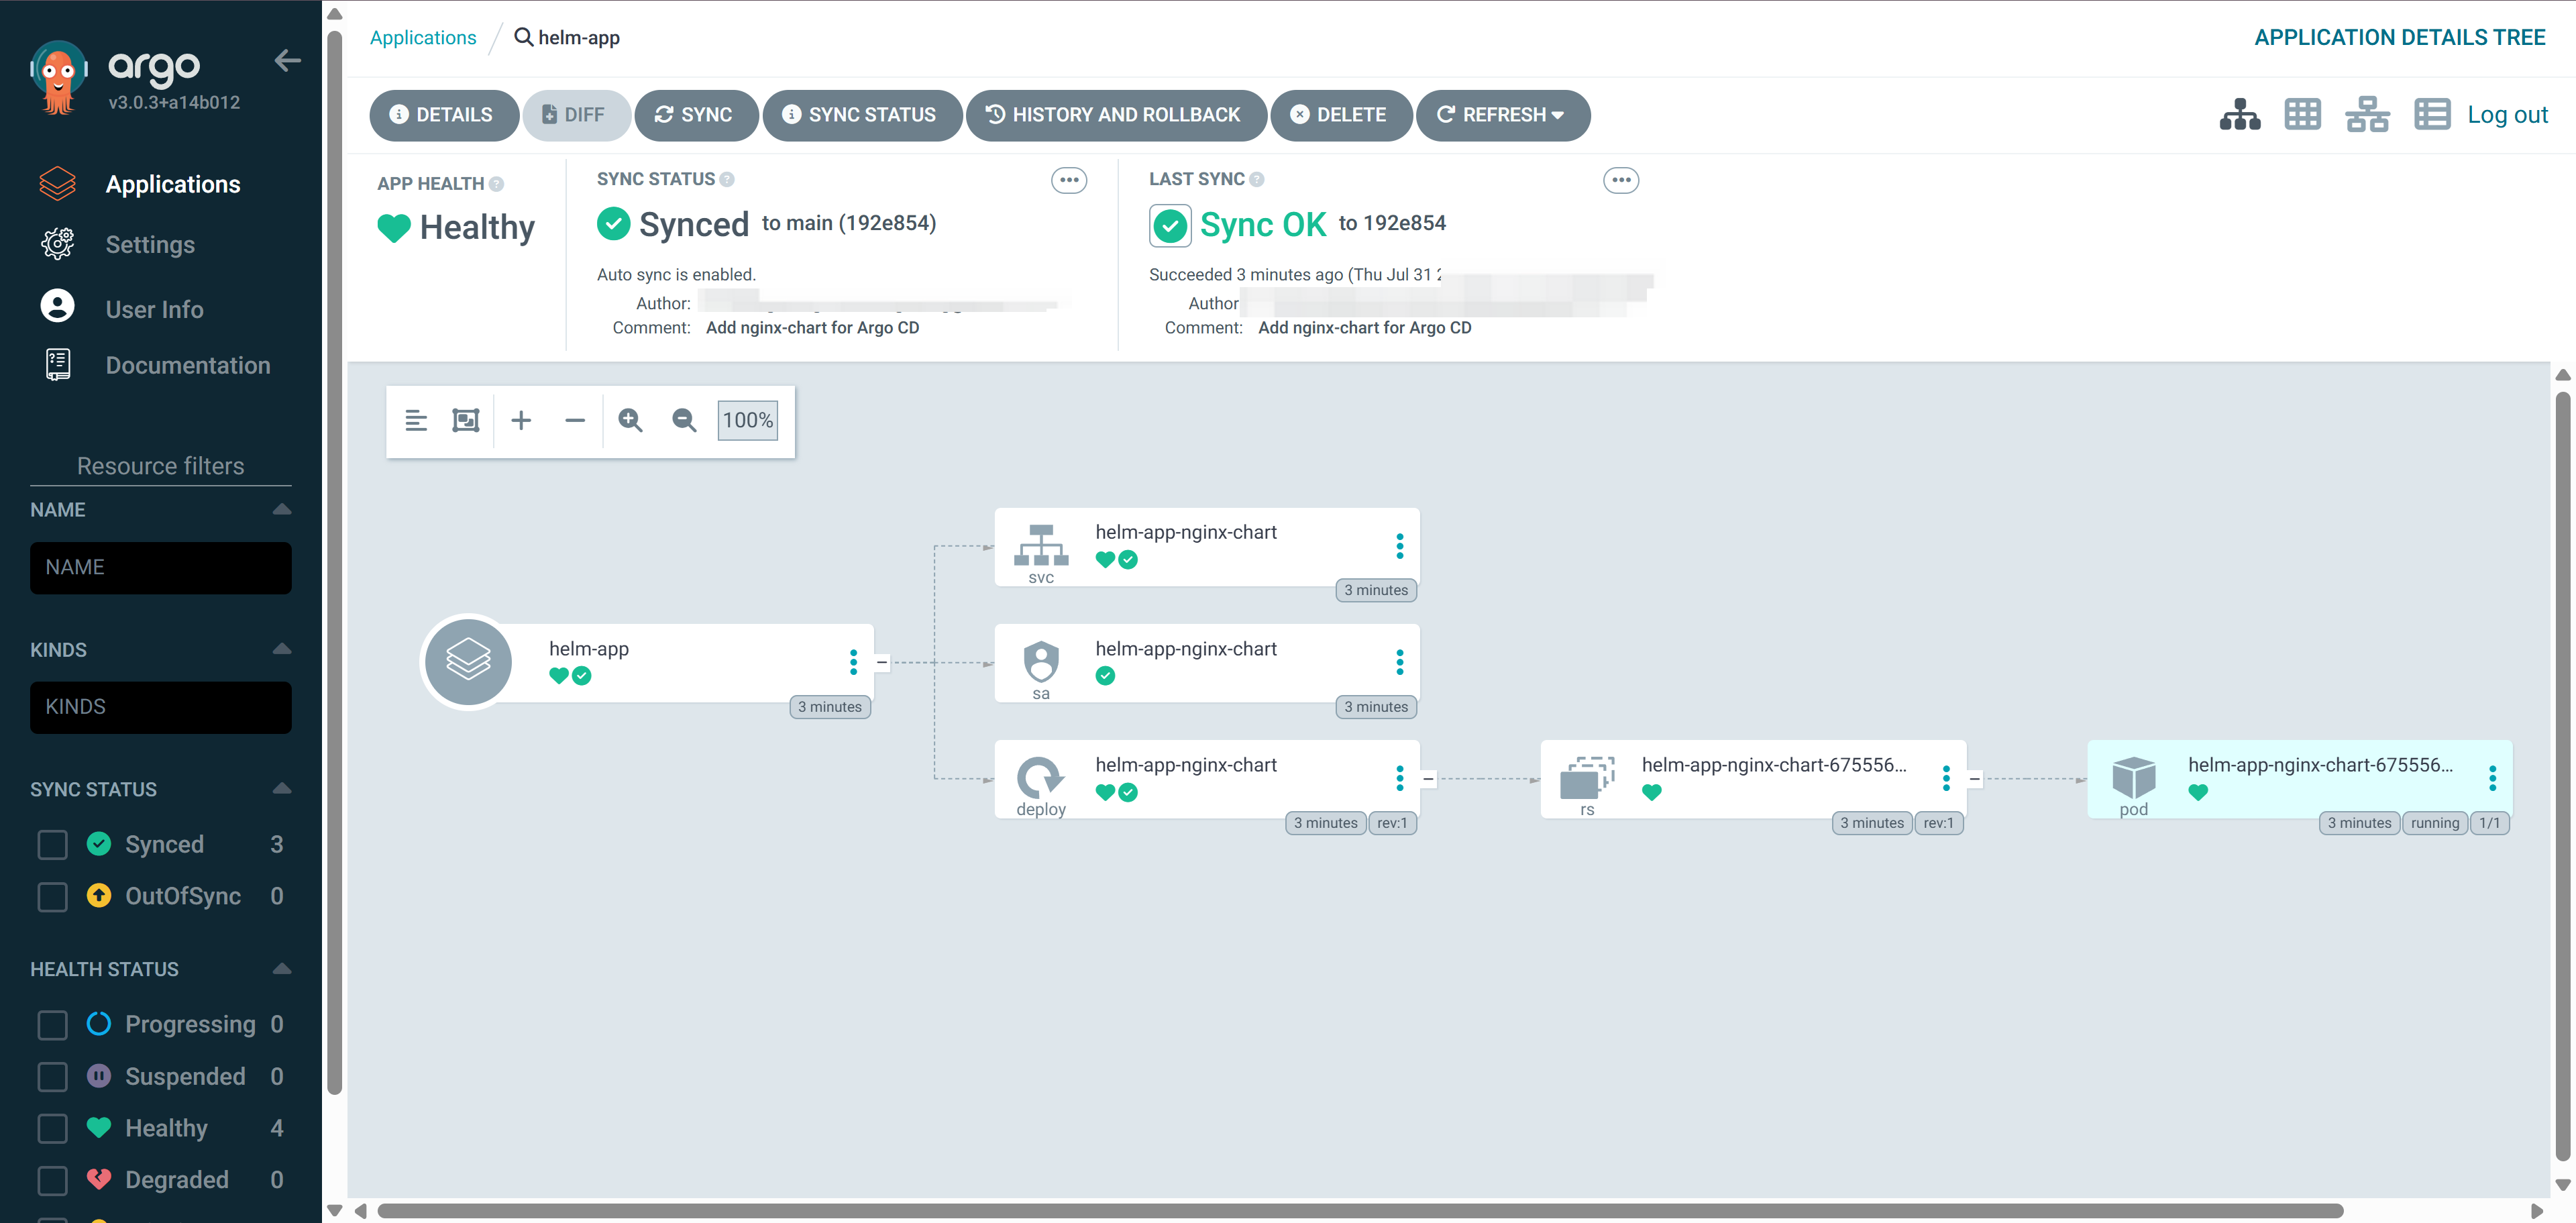
Task: Open the Last Sync more-options ellipsis
Action: [x=1621, y=181]
